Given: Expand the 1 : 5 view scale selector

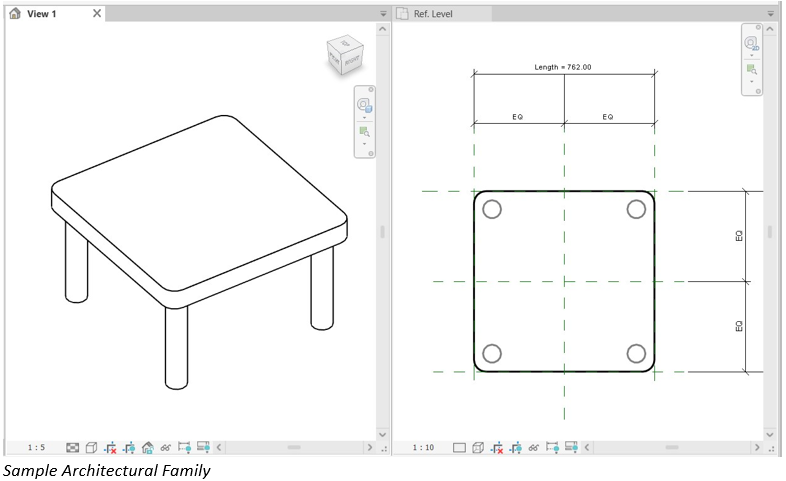Looking at the screenshot, I should pos(36,448).
